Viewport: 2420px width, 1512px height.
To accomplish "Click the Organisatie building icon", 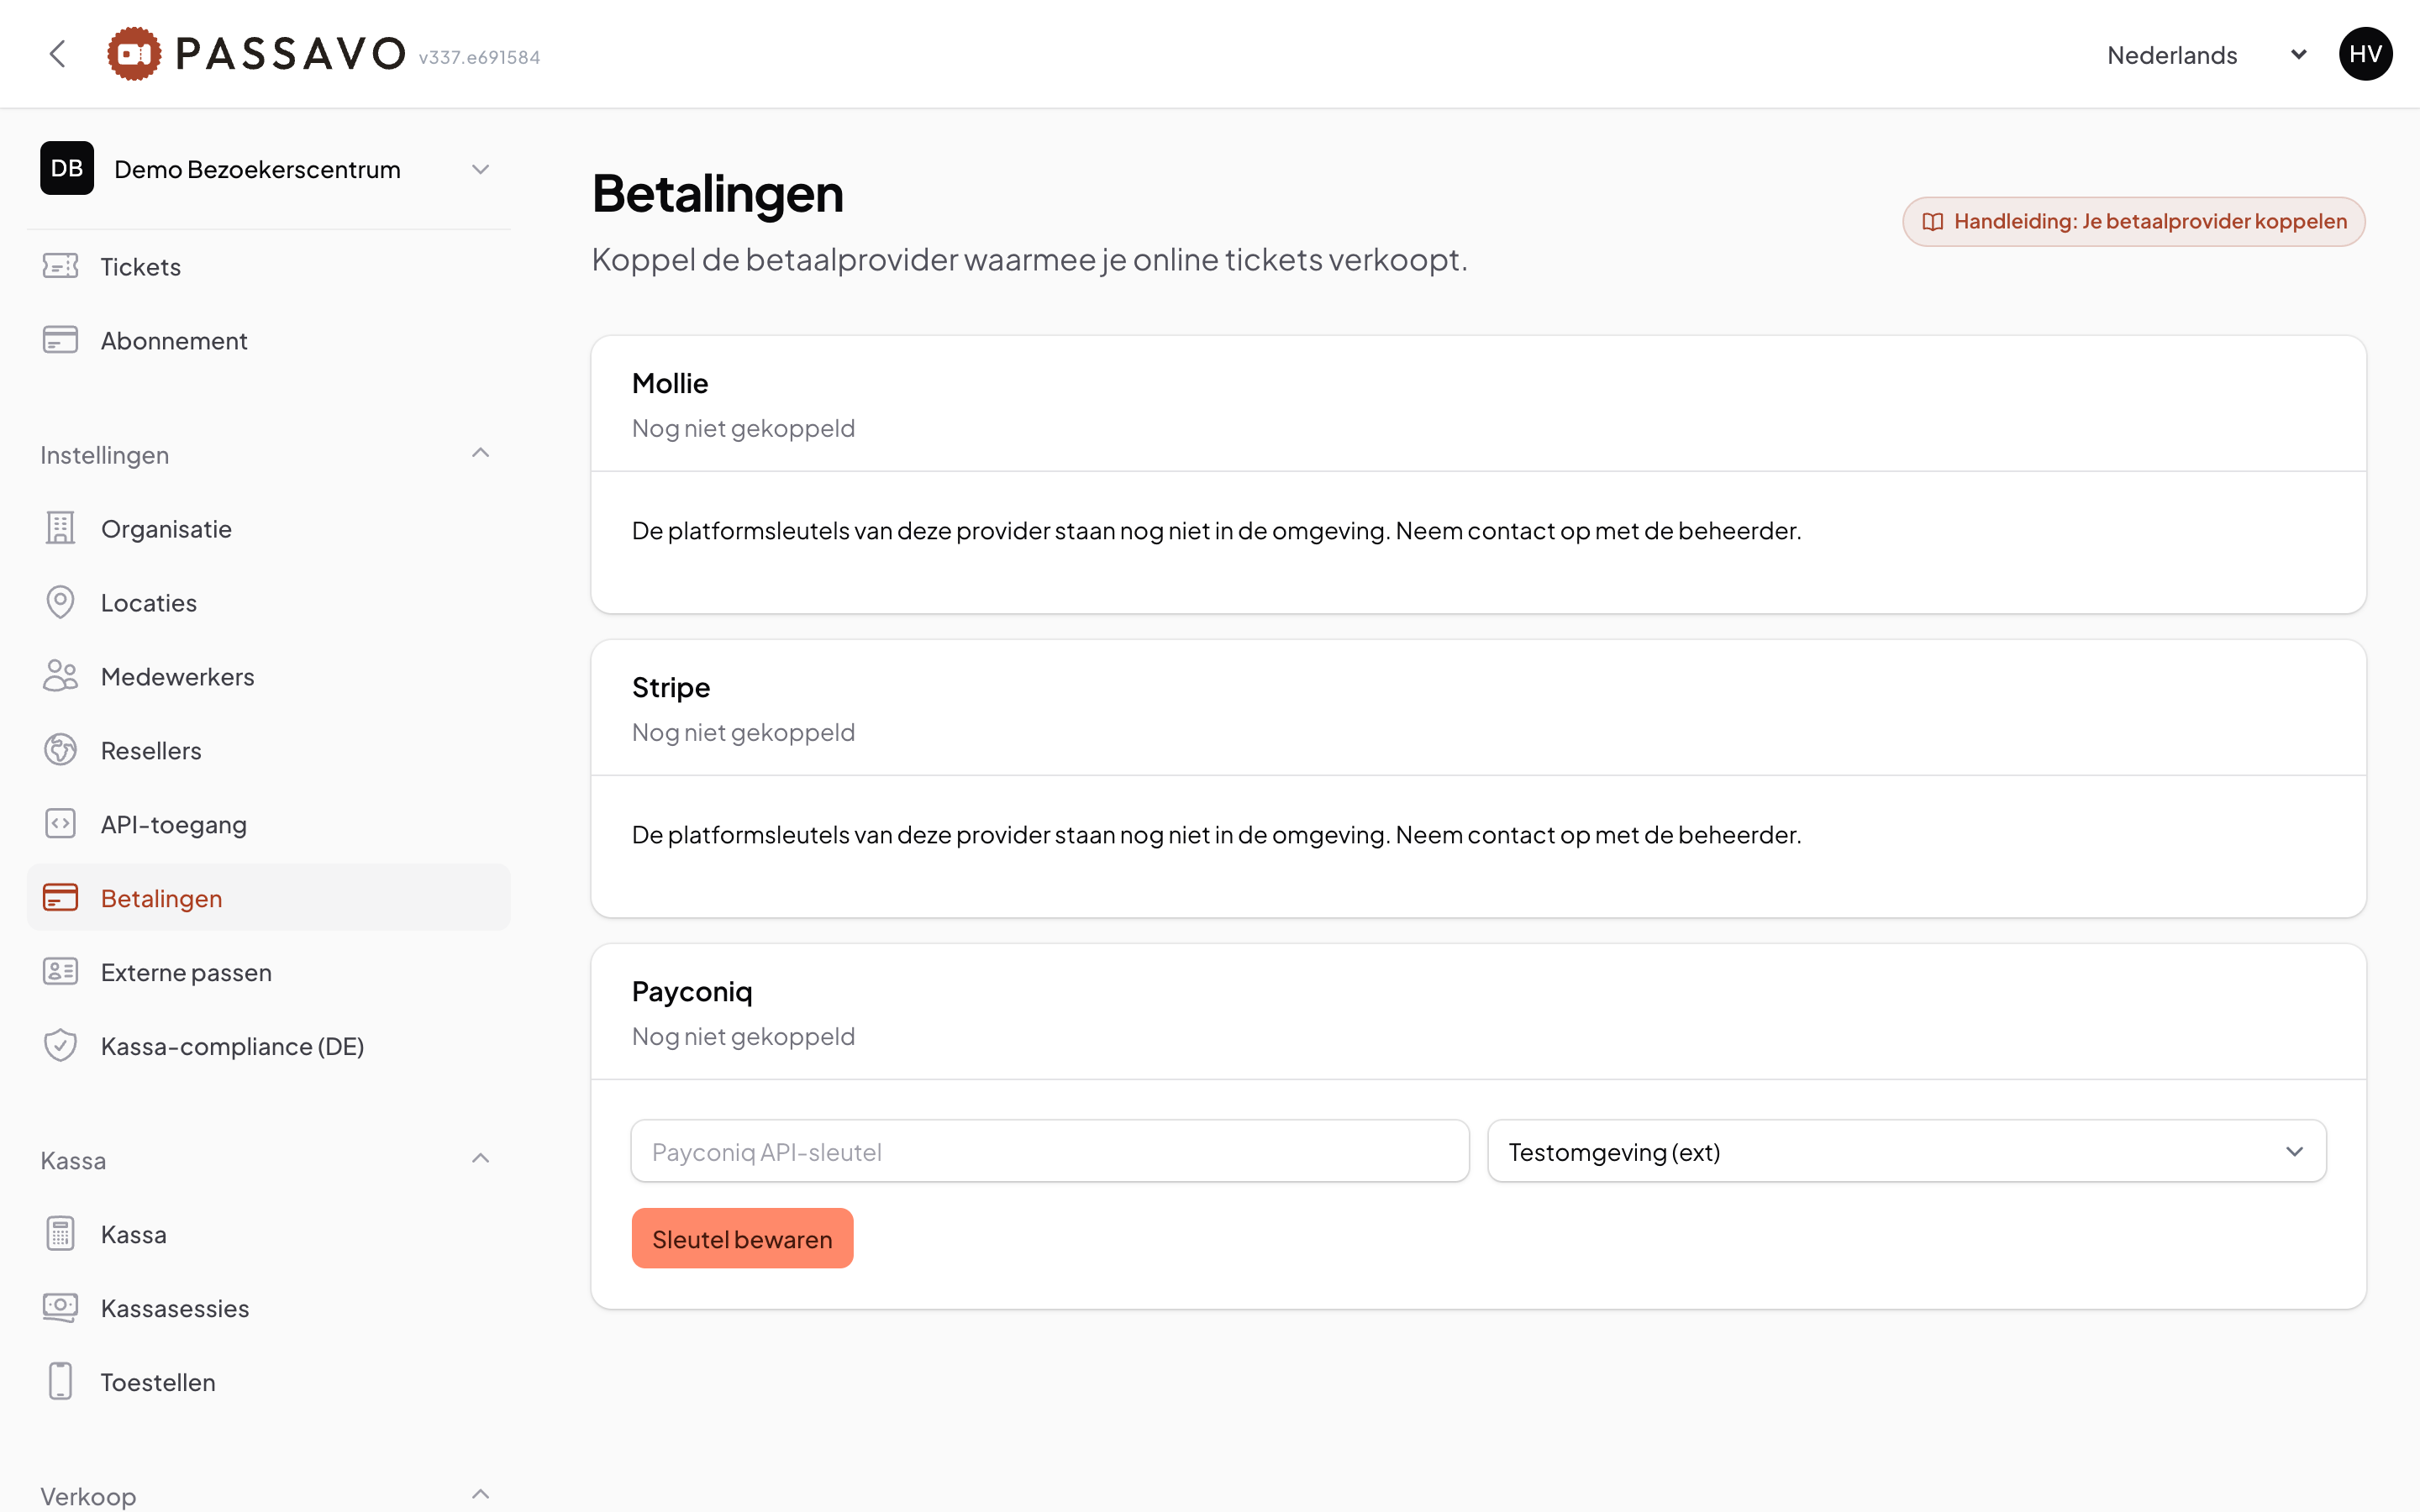I will point(61,528).
